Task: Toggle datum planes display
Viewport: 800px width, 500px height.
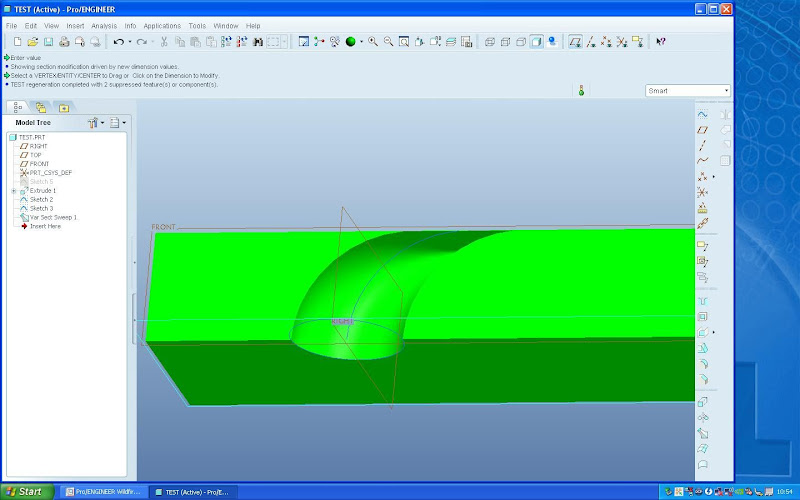Action: 575,42
